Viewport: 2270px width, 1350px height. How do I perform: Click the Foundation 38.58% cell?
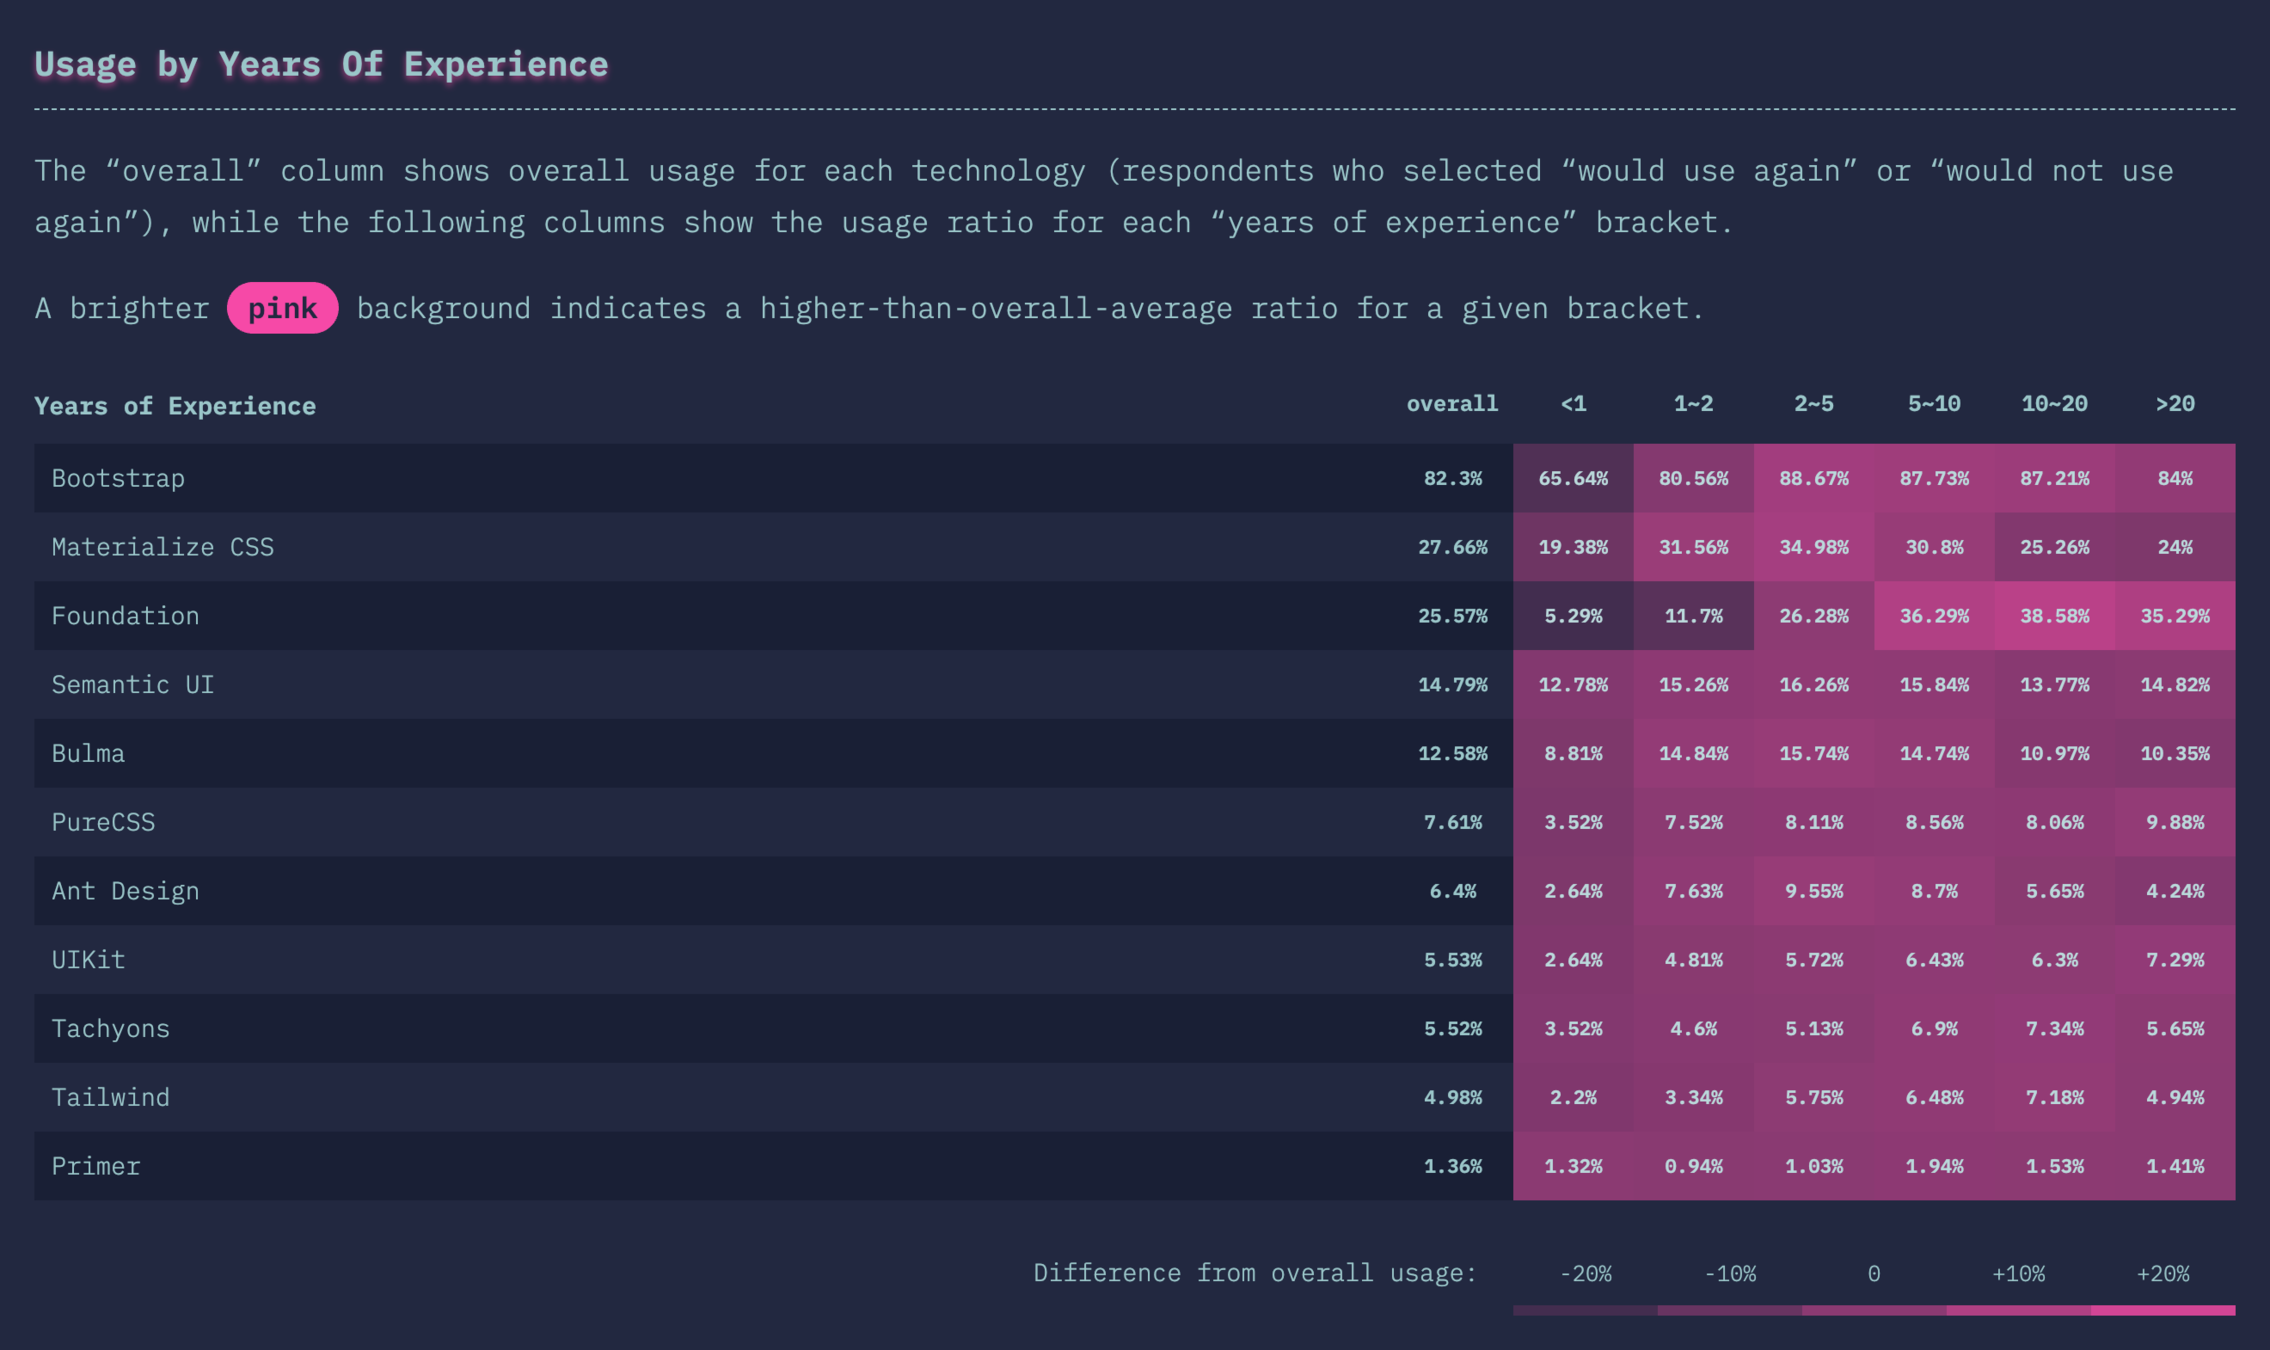pos(2054,616)
